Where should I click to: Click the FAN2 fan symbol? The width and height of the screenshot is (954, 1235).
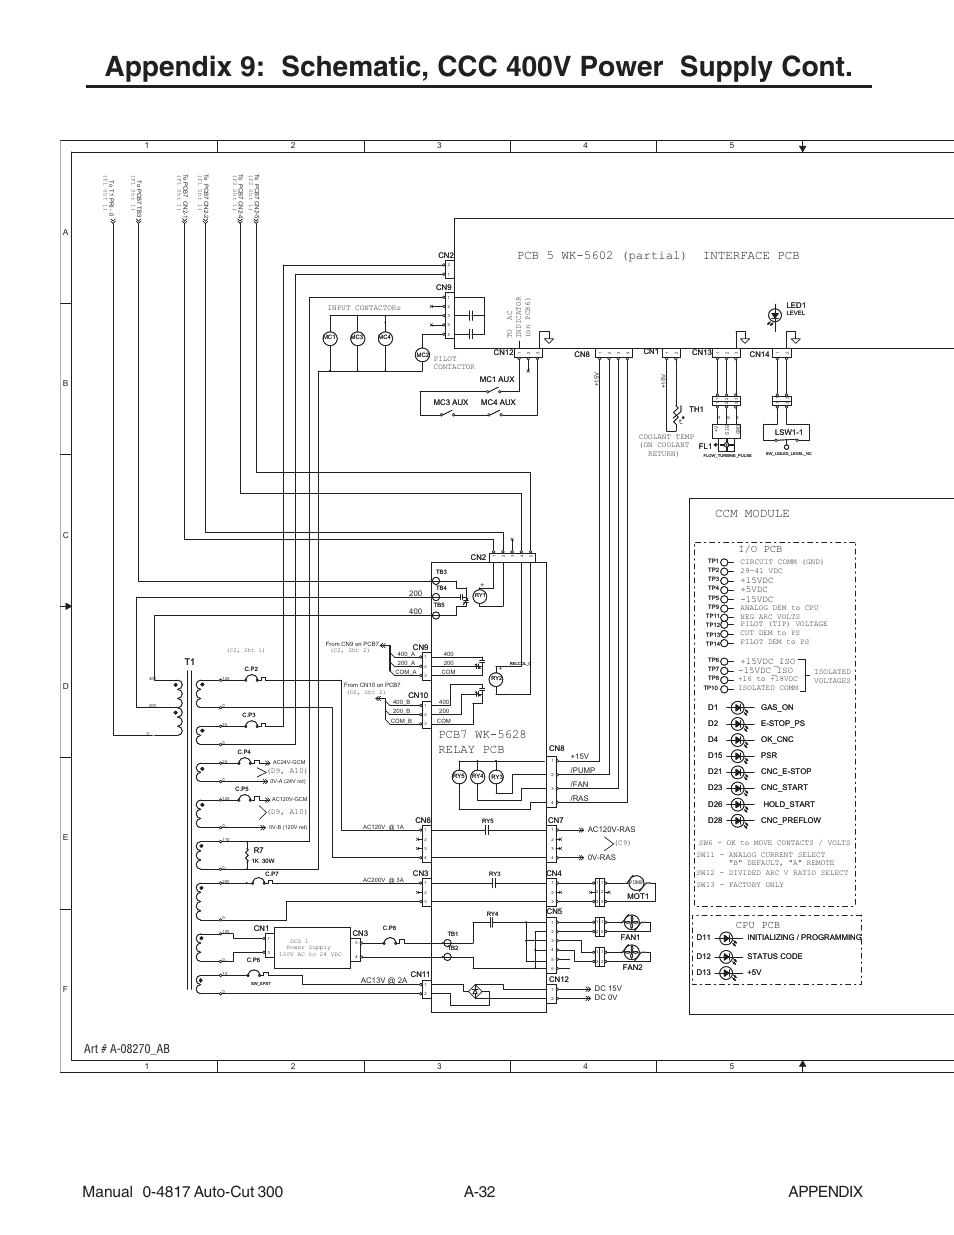[631, 953]
